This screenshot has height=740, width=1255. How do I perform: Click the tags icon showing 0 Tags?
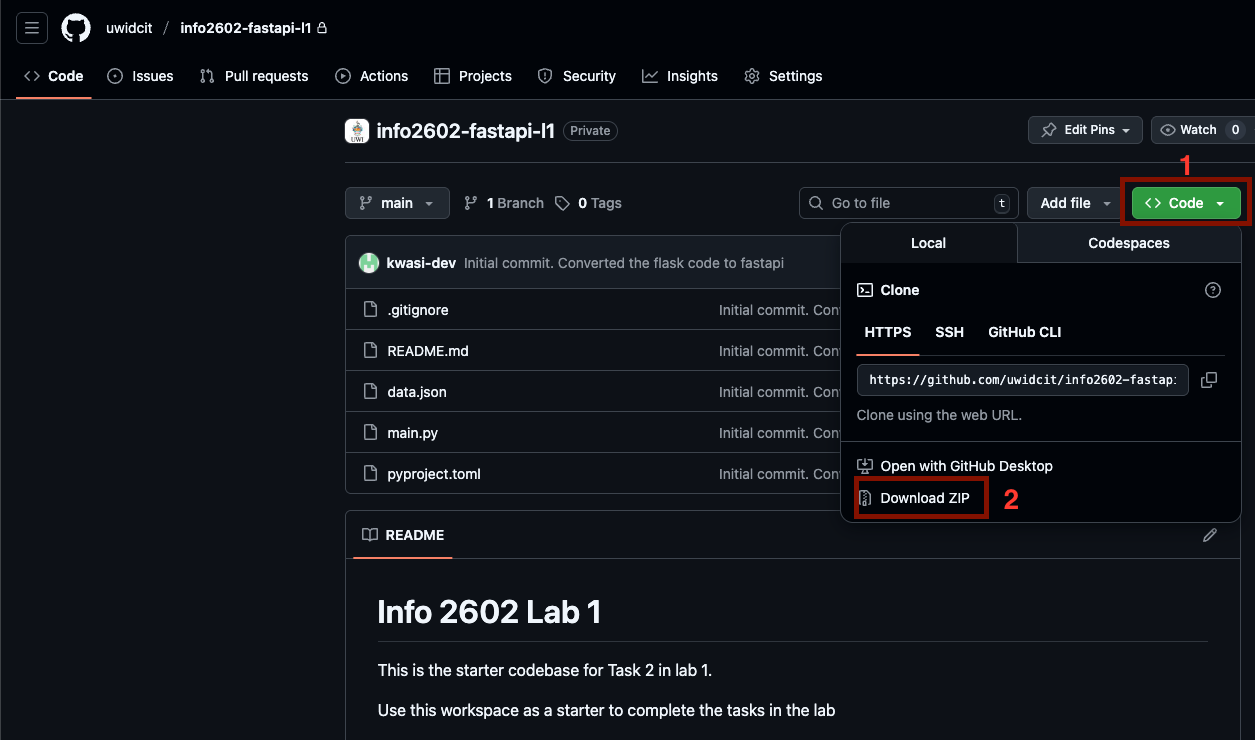tap(563, 203)
